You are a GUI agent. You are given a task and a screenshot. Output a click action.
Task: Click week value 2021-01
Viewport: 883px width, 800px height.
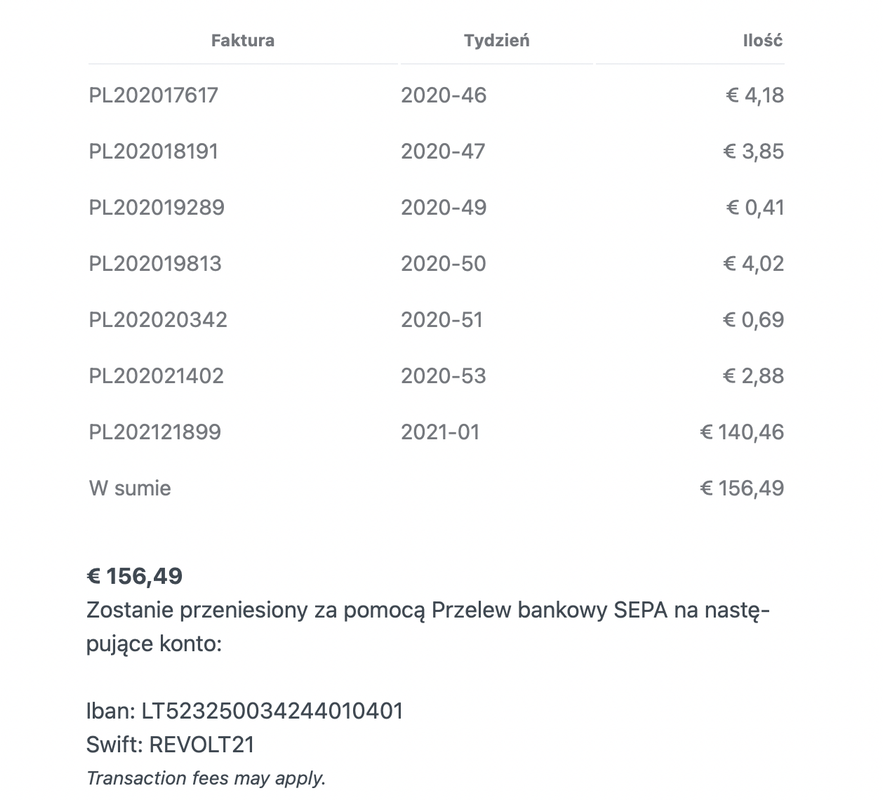(x=440, y=432)
